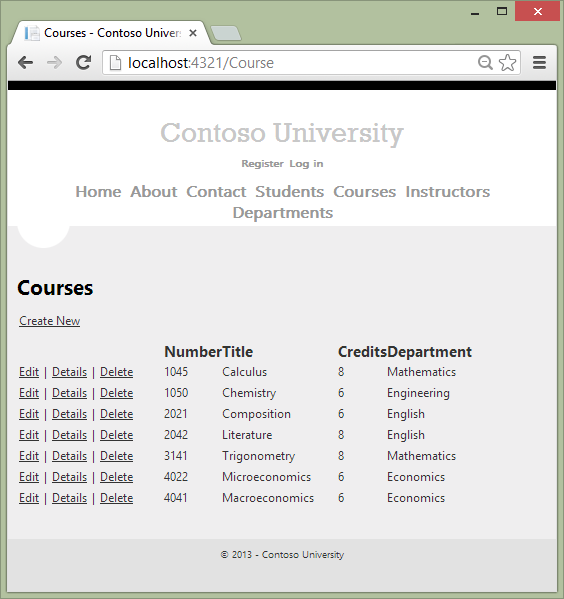
Task: Click the Credits column header
Action: pyautogui.click(x=362, y=352)
